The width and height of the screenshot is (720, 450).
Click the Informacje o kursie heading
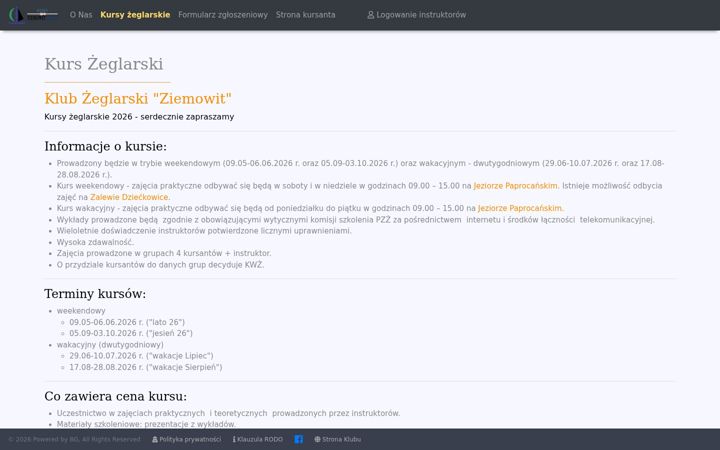tap(106, 146)
